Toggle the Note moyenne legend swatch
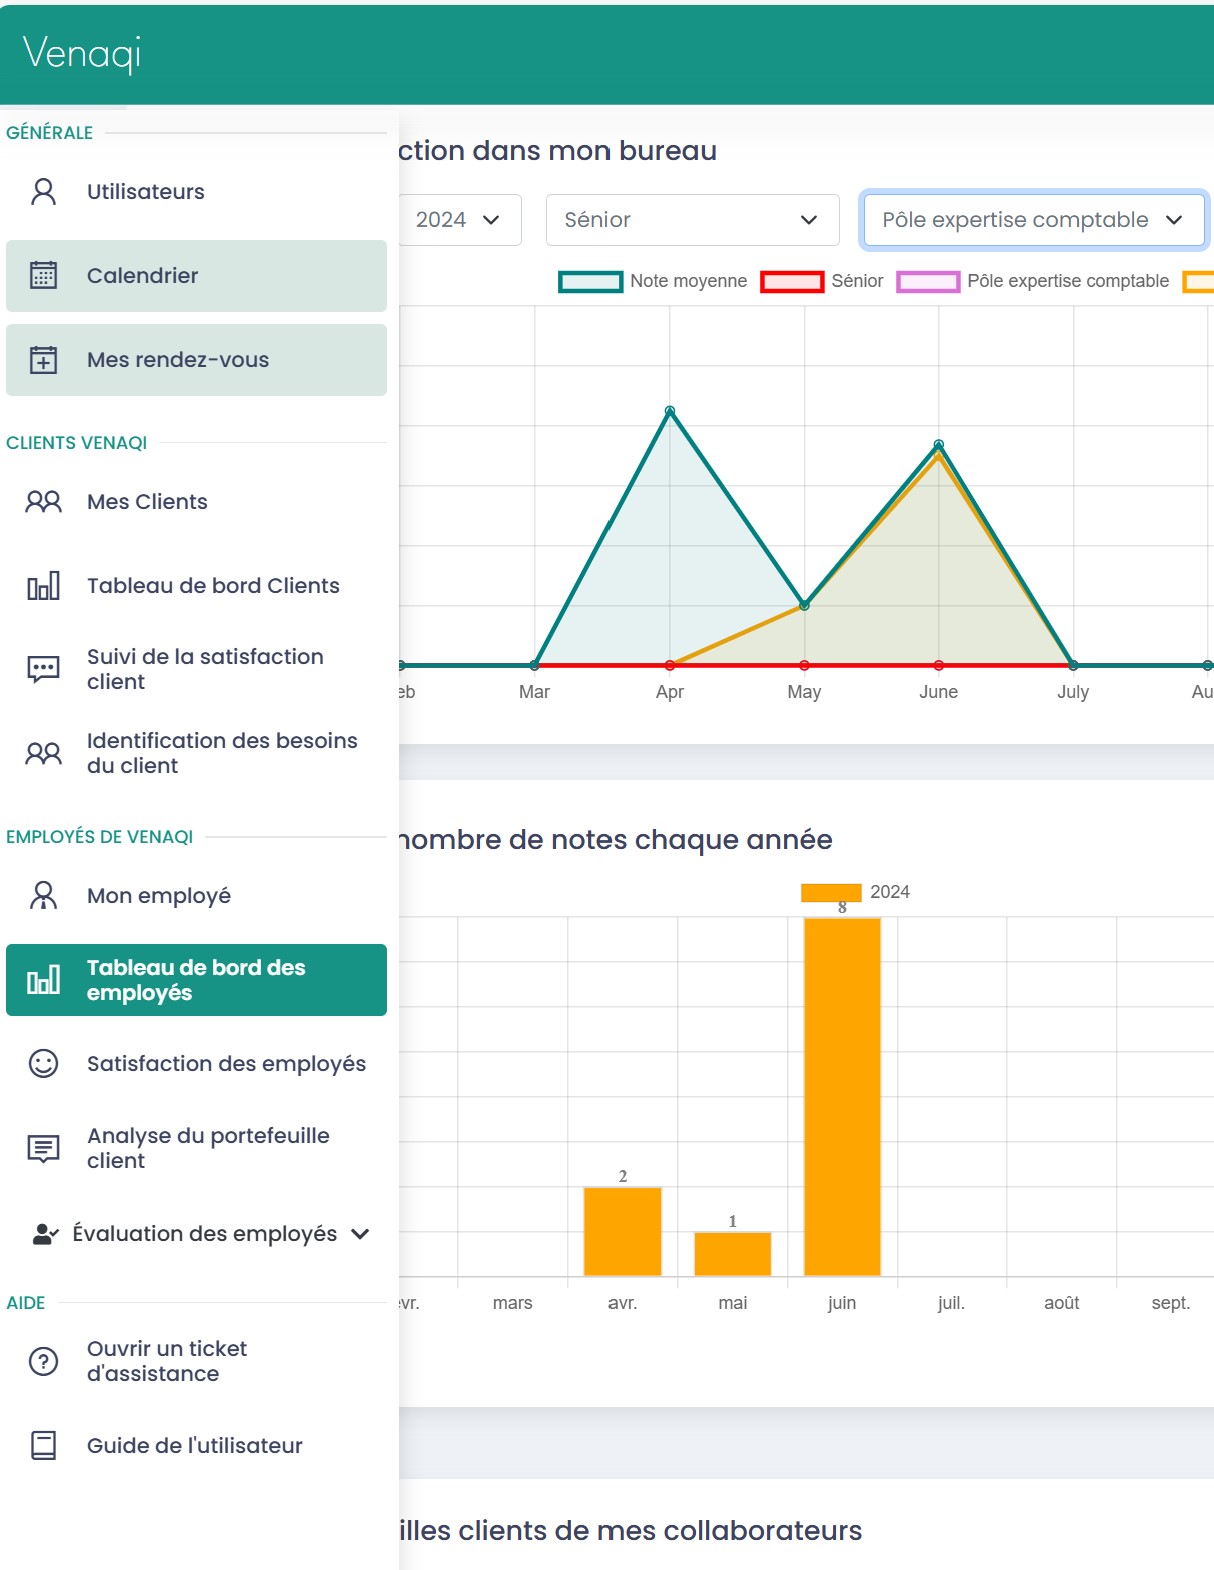This screenshot has height=1570, width=1214. (591, 281)
